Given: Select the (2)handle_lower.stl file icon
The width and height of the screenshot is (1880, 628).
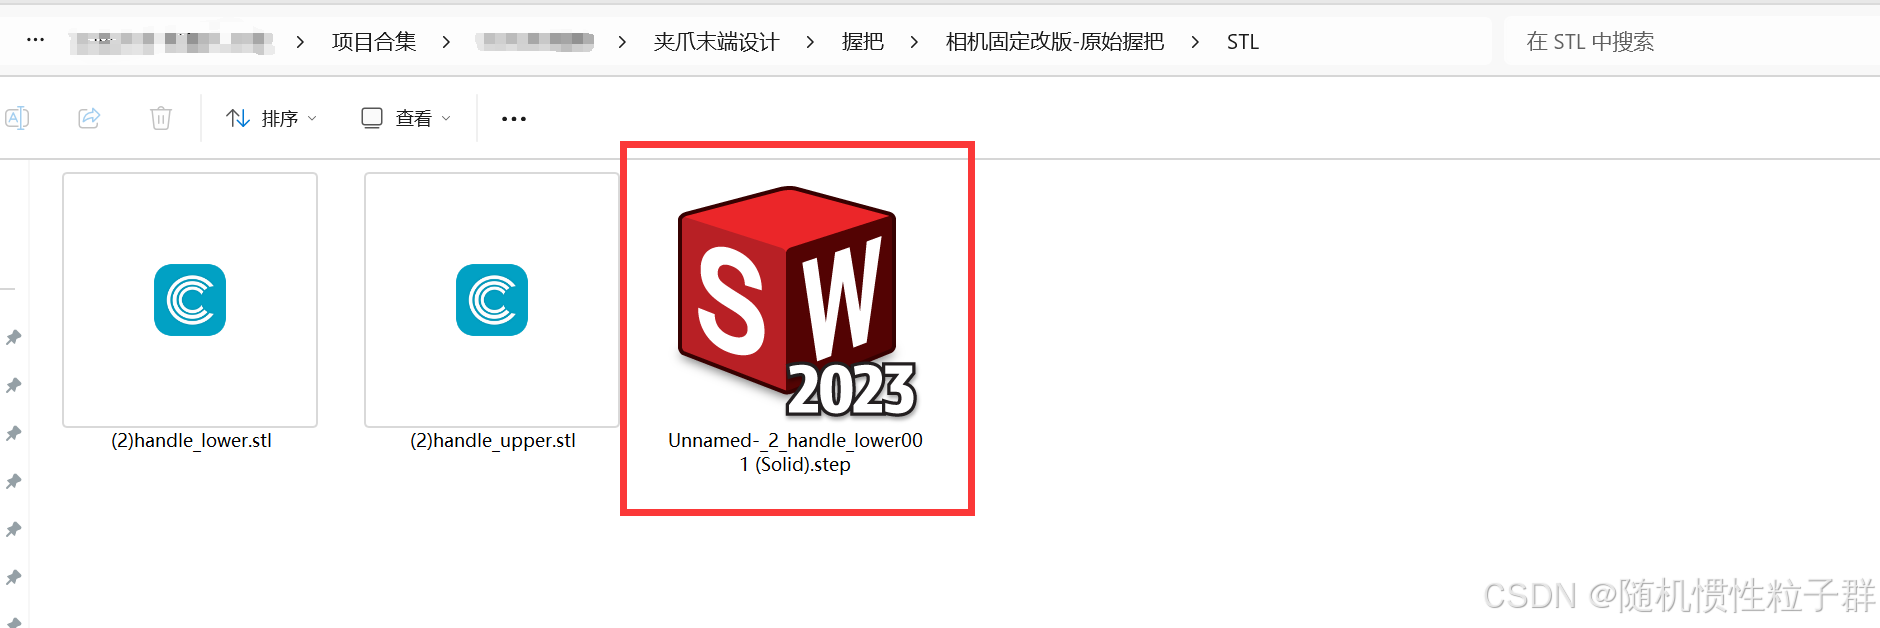Looking at the screenshot, I should (190, 300).
